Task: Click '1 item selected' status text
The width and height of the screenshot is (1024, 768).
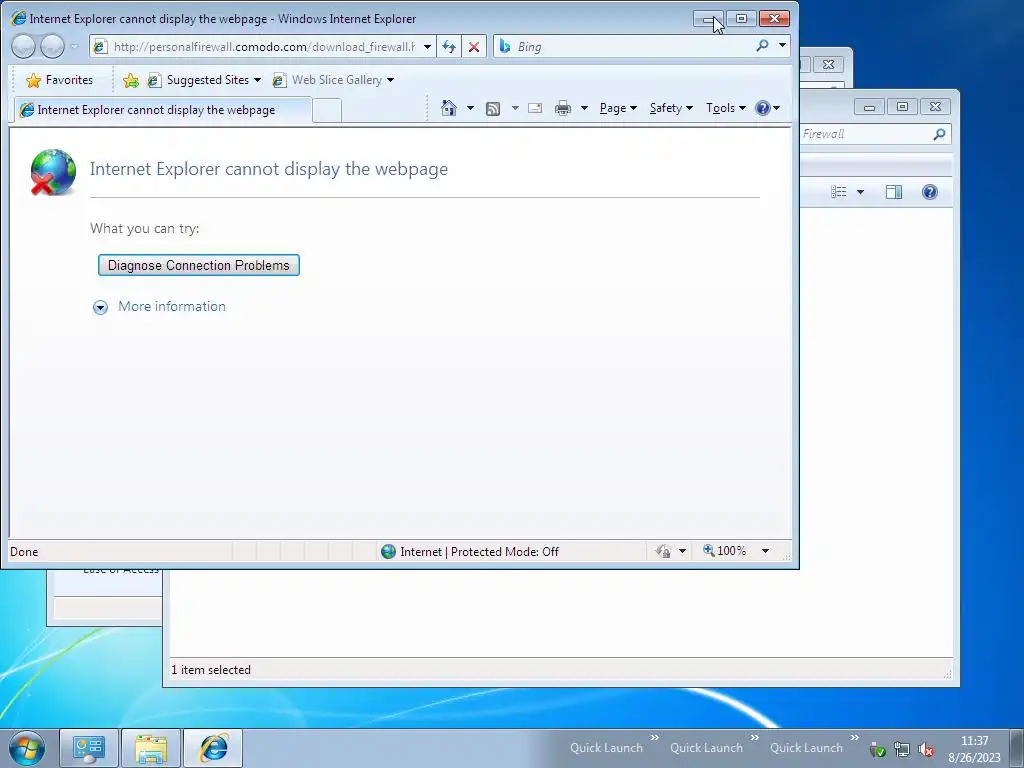Action: click(x=211, y=670)
